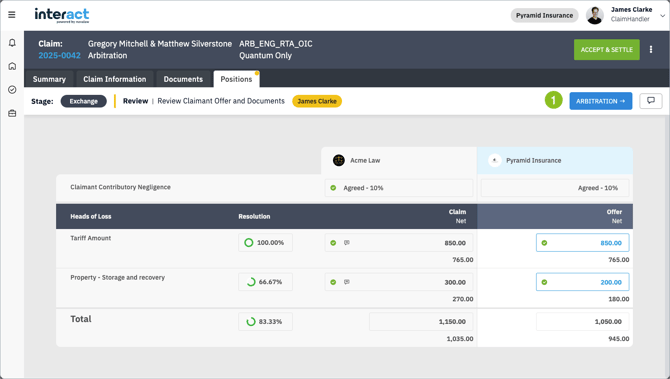Open Pyramid Insurance organisation selector
This screenshot has height=379, width=670.
tap(544, 15)
